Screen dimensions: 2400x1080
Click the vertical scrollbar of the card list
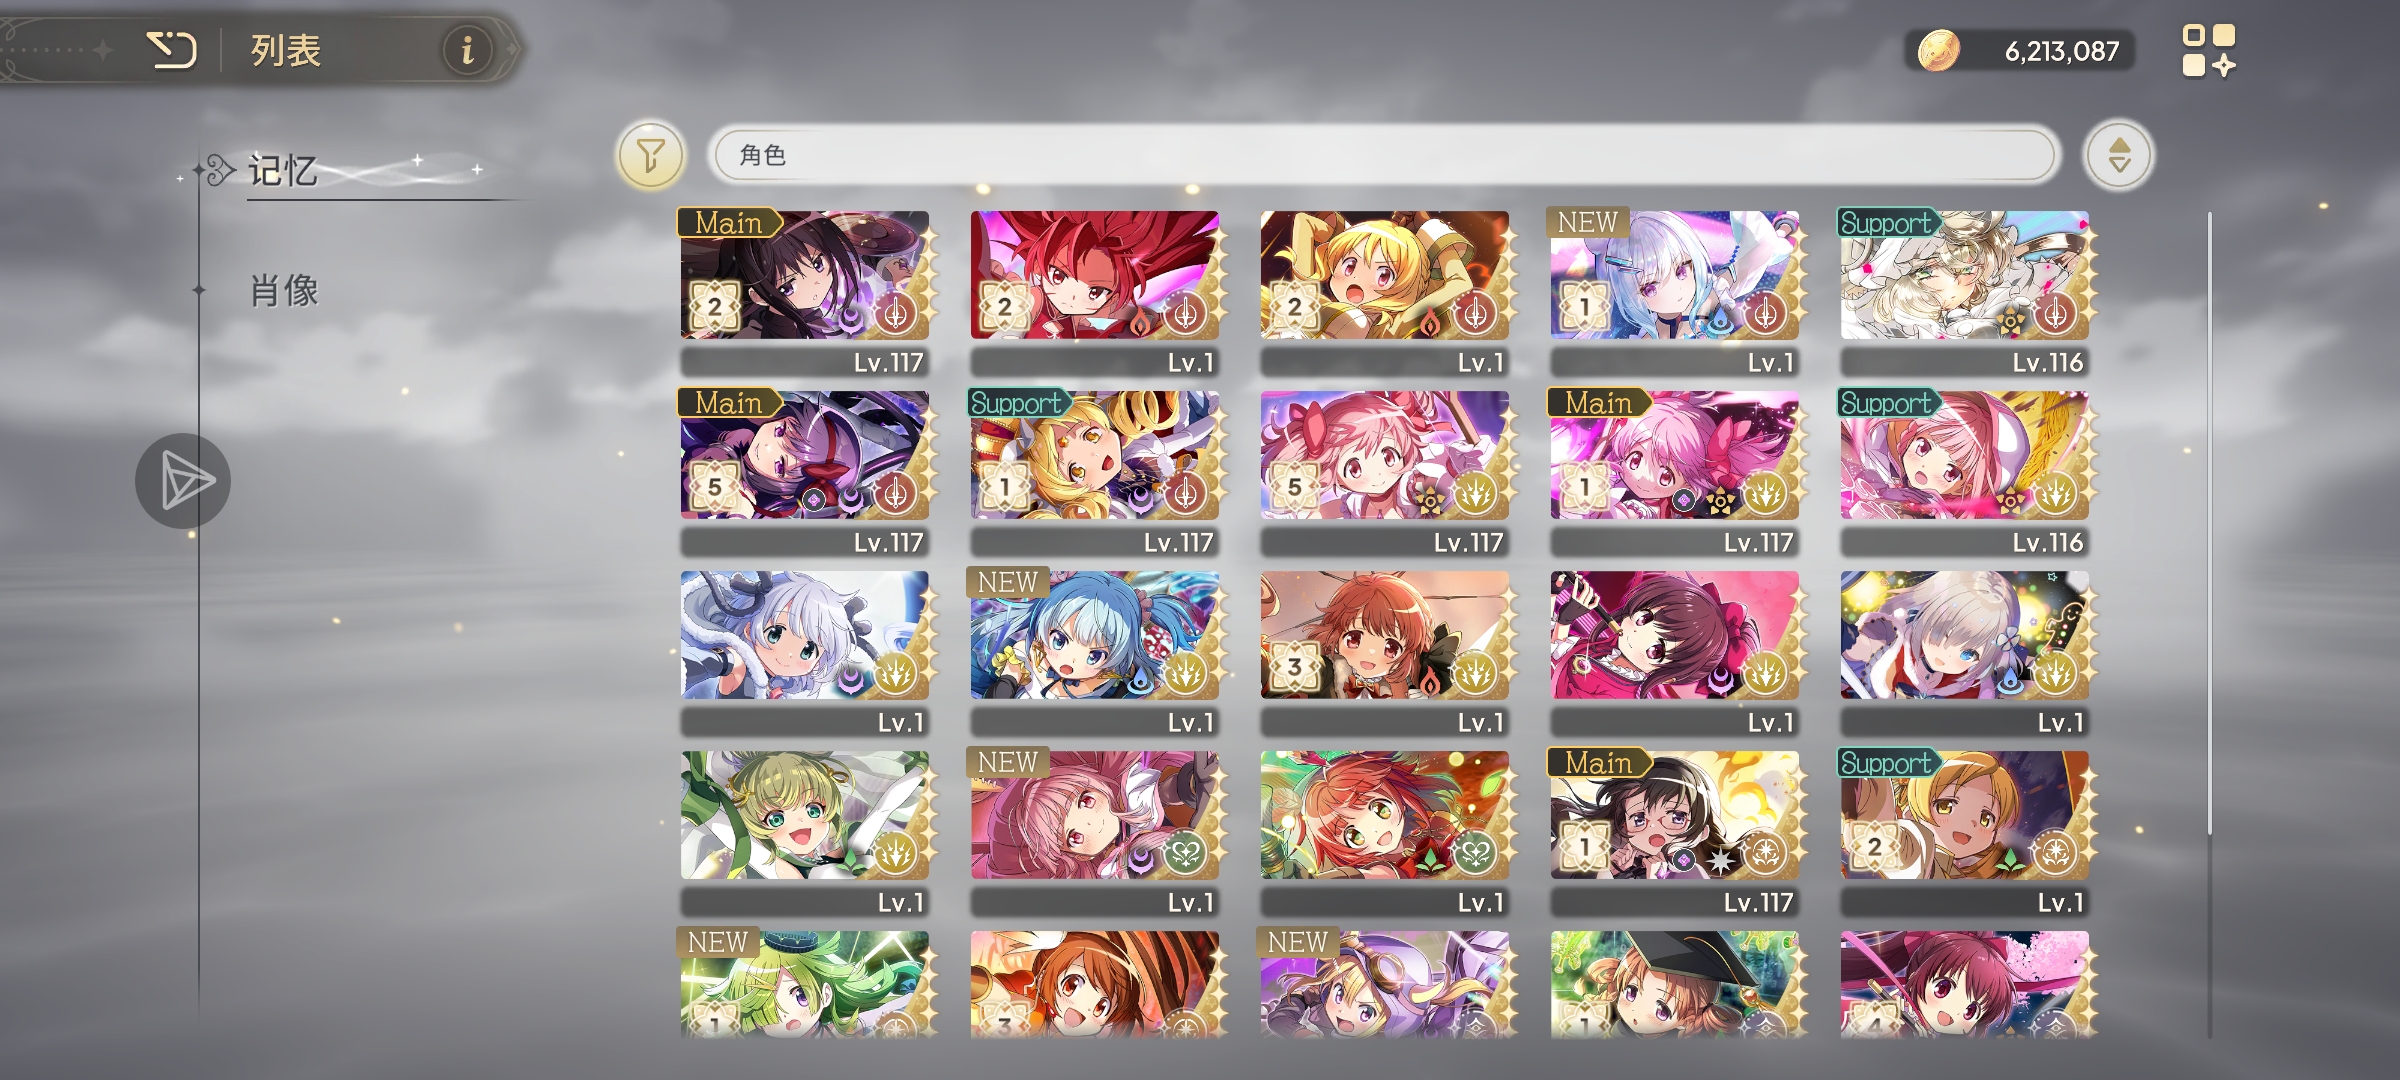pos(2209,523)
